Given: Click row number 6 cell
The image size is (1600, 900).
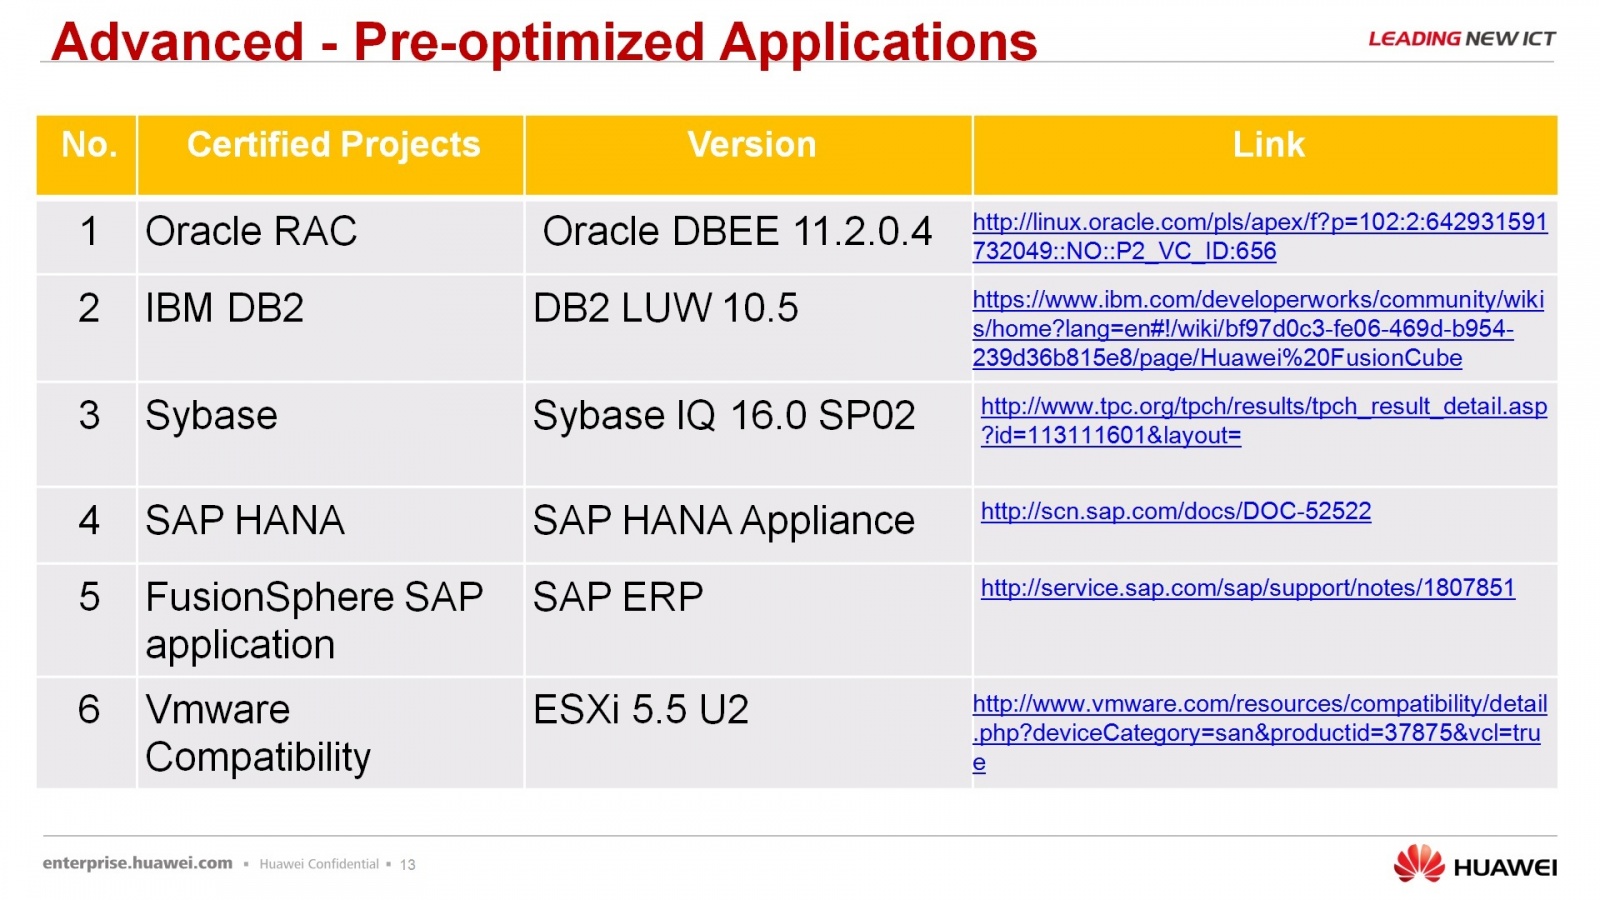Looking at the screenshot, I should (87, 734).
